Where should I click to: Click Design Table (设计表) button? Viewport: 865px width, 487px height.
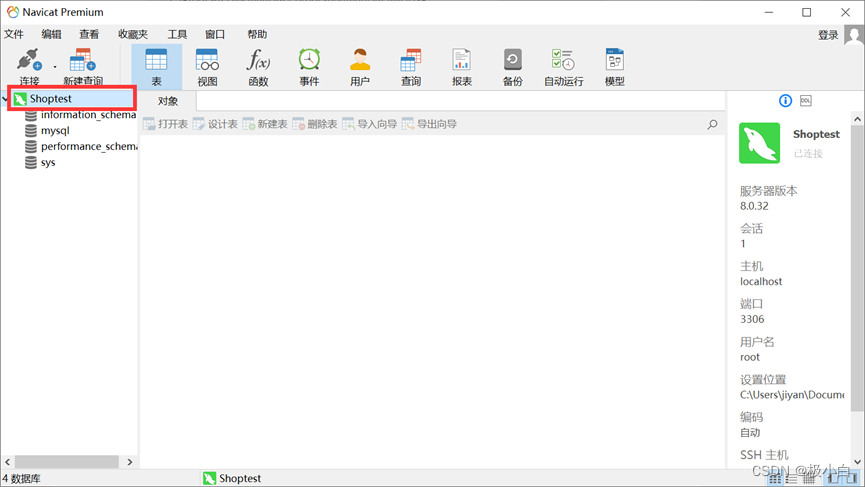[215, 124]
